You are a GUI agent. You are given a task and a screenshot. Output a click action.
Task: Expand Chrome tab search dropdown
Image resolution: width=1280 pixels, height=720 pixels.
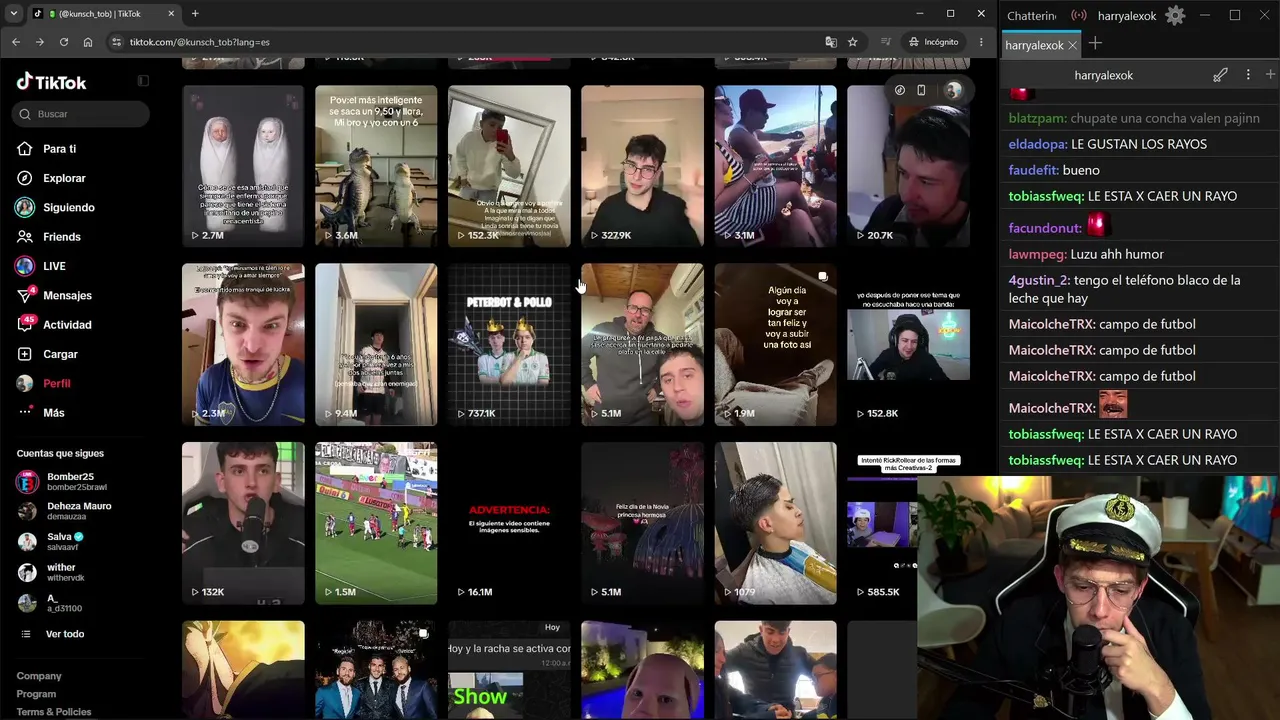[14, 14]
